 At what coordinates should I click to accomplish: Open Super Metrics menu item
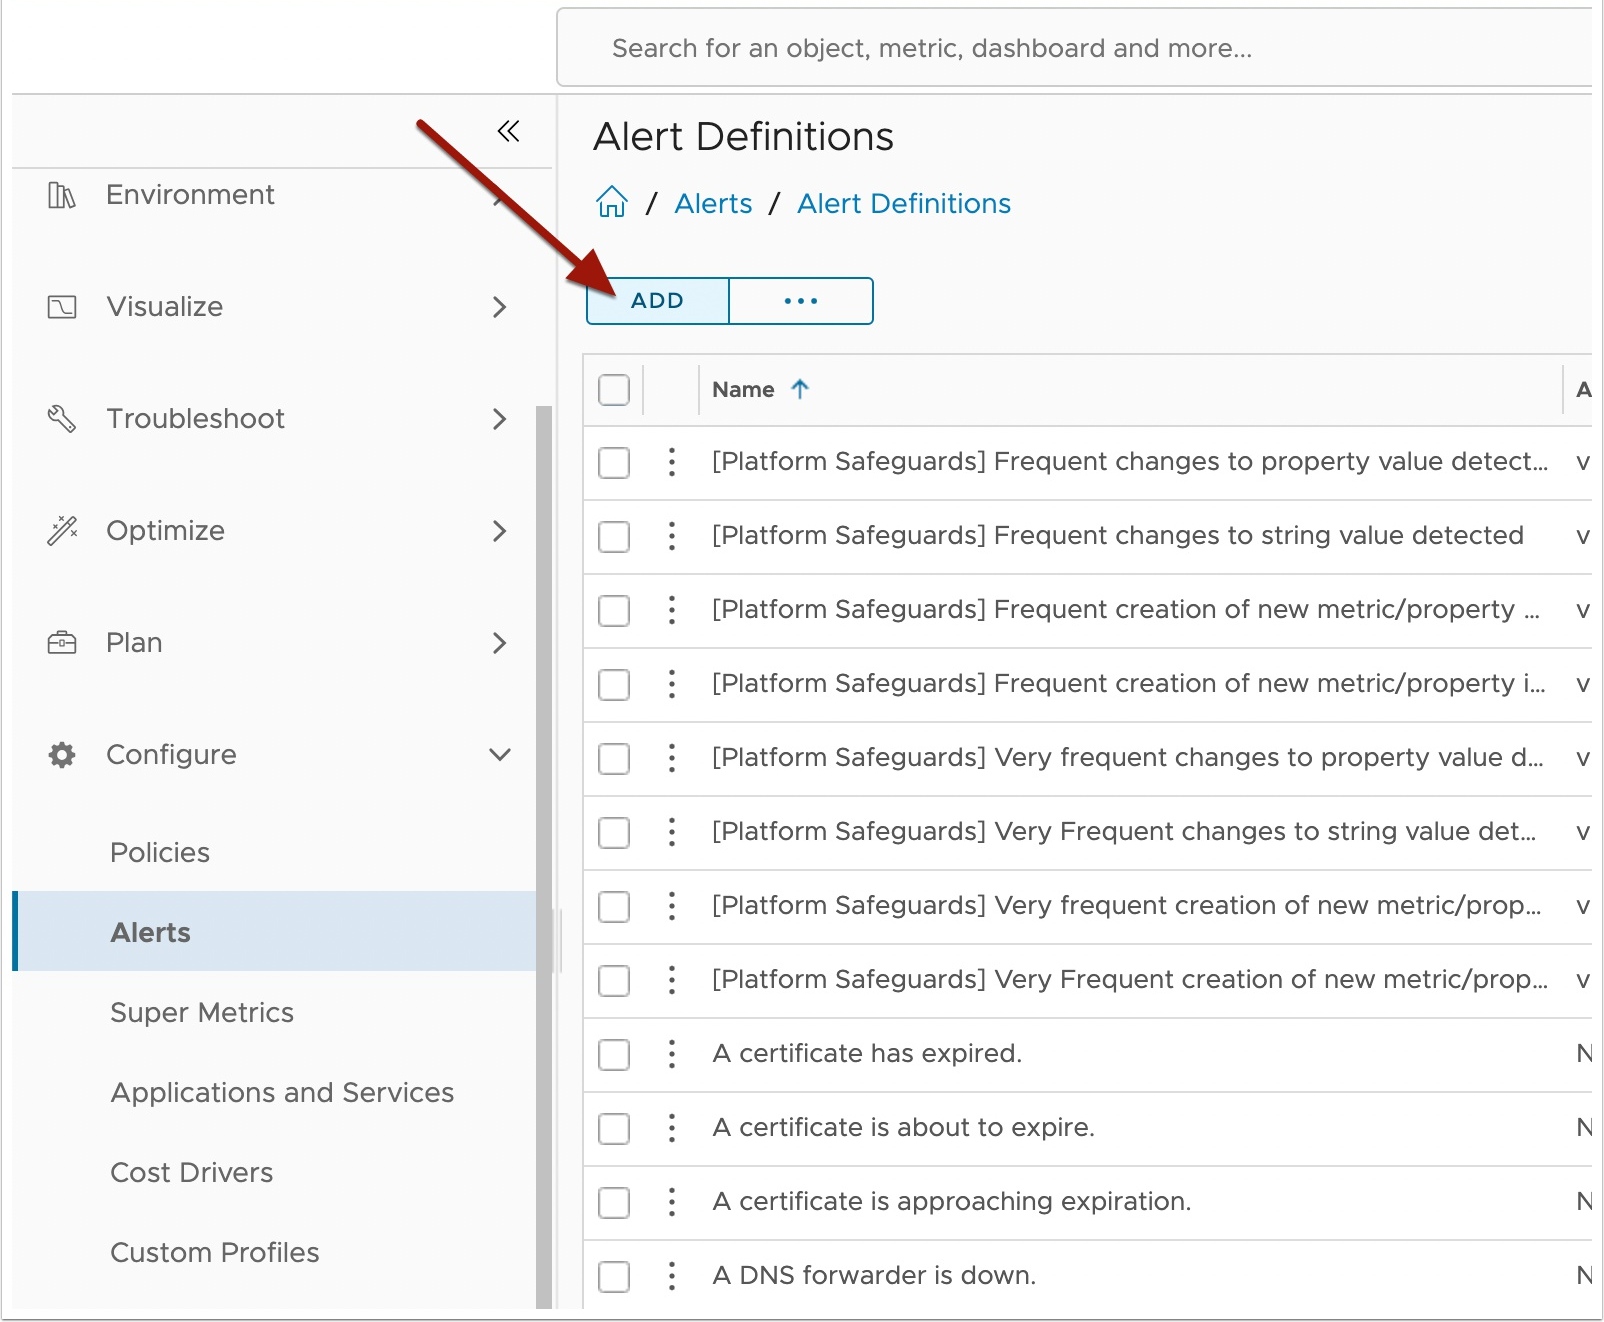(x=202, y=1013)
